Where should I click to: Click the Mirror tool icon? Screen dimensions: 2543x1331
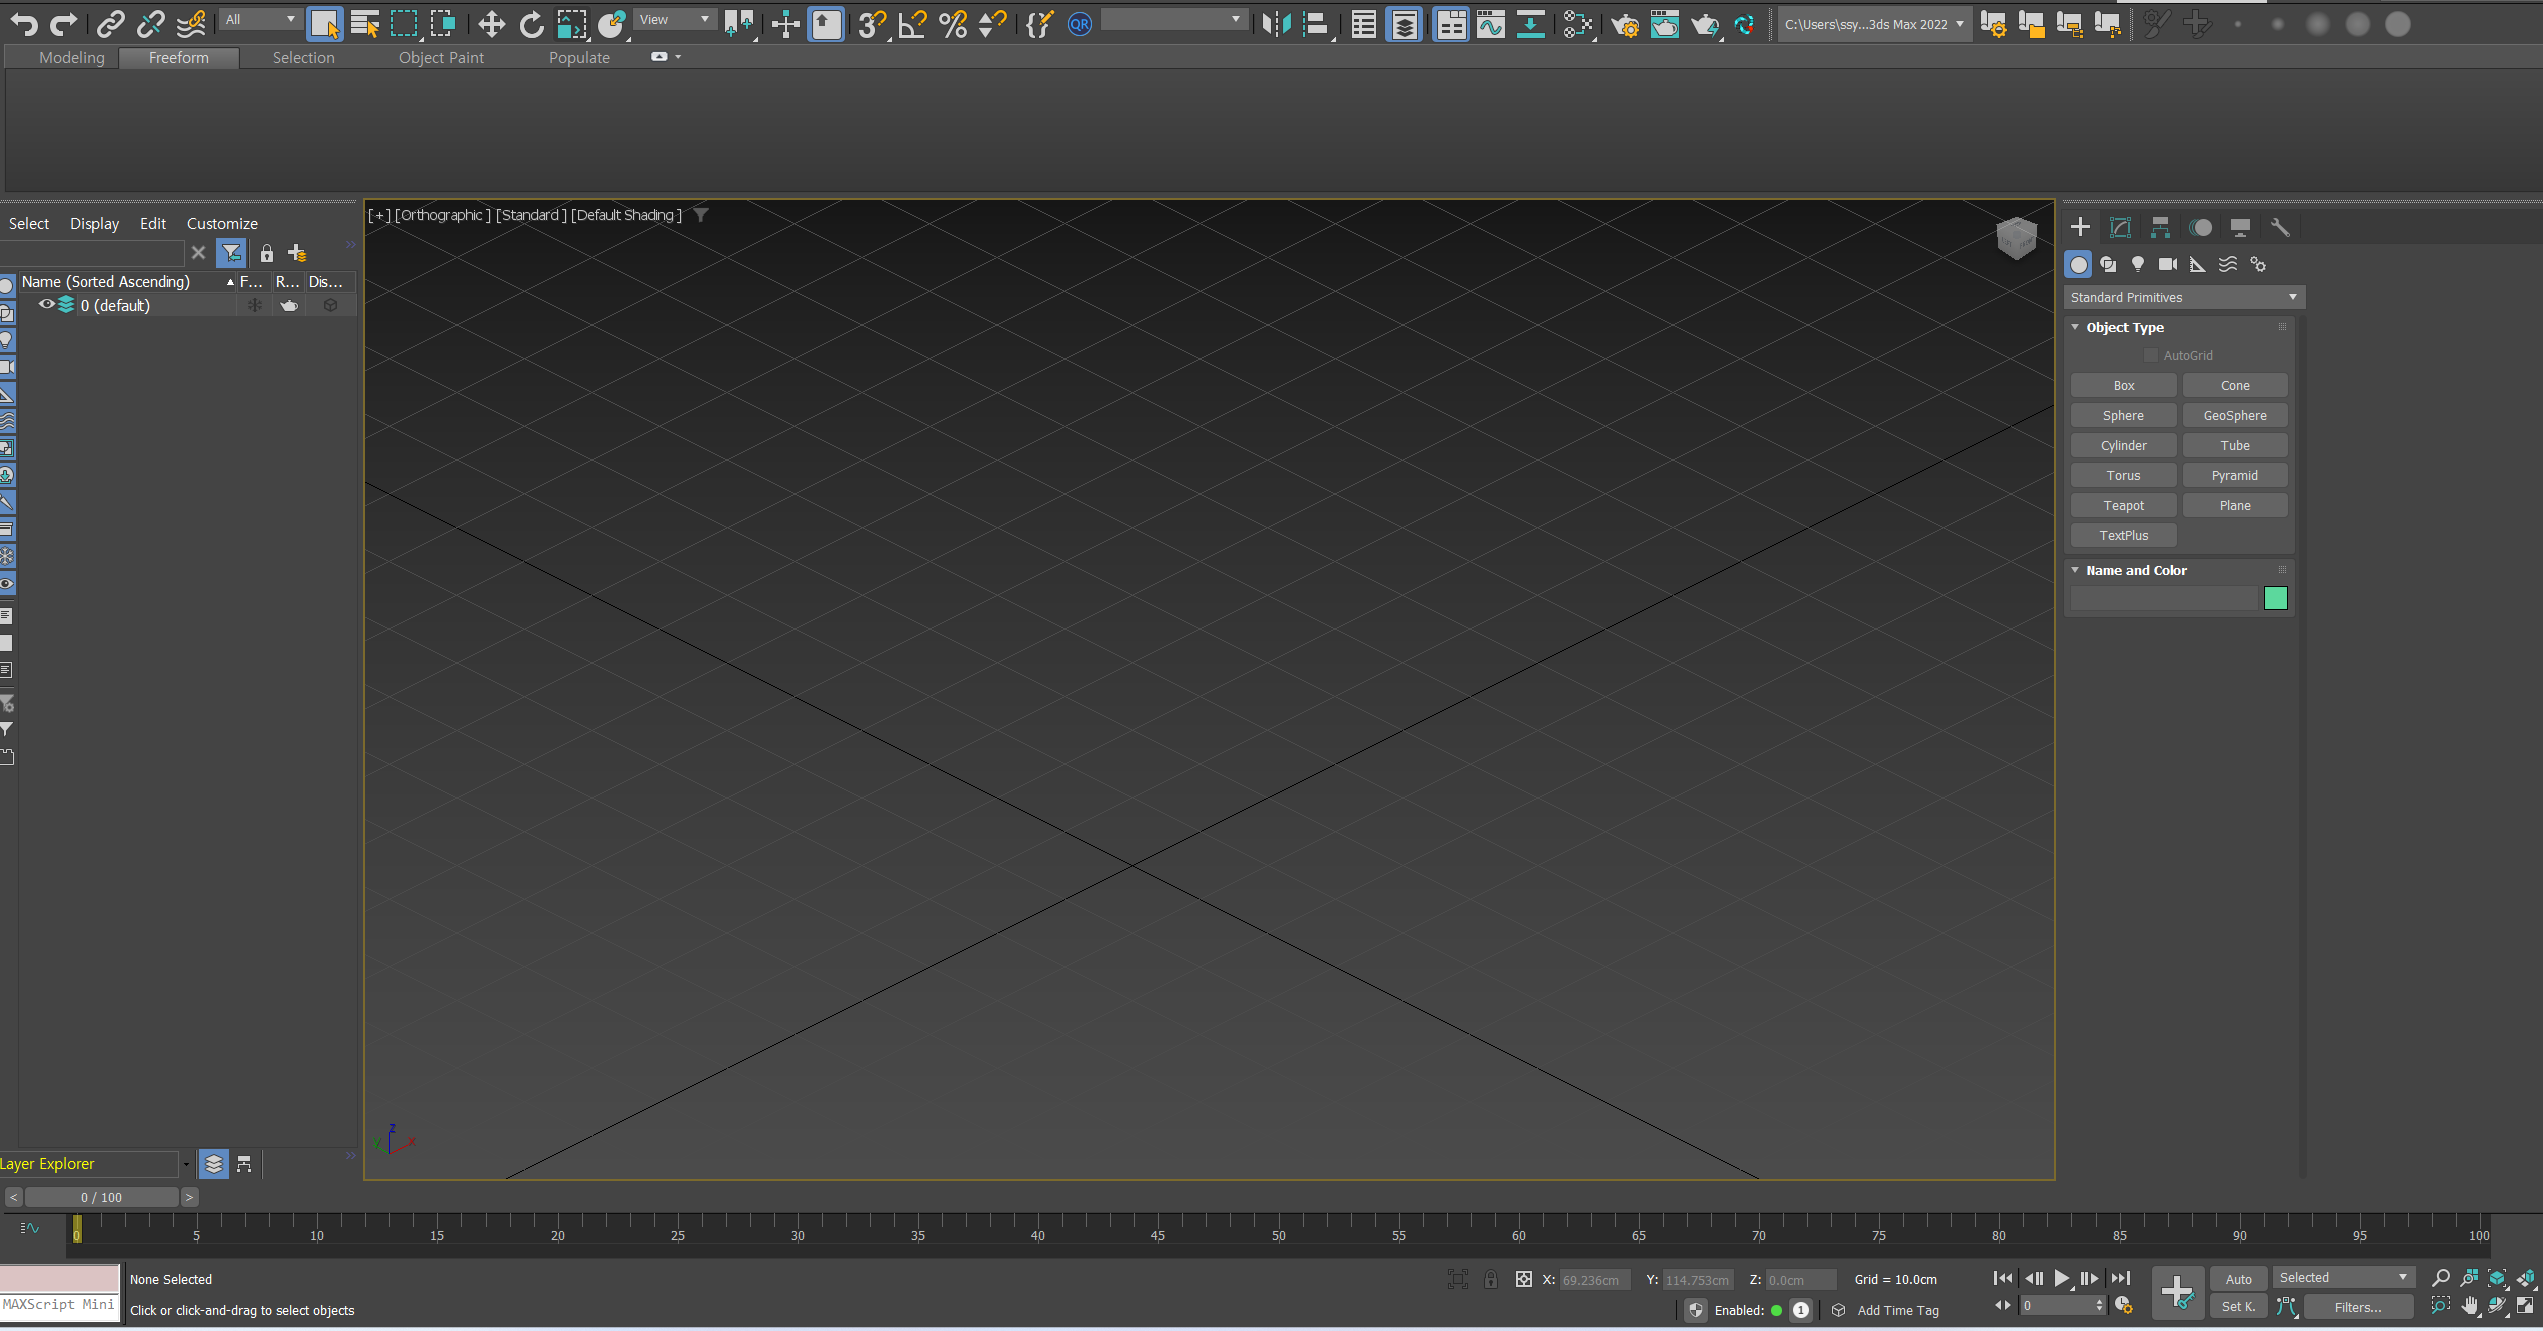(x=1277, y=23)
